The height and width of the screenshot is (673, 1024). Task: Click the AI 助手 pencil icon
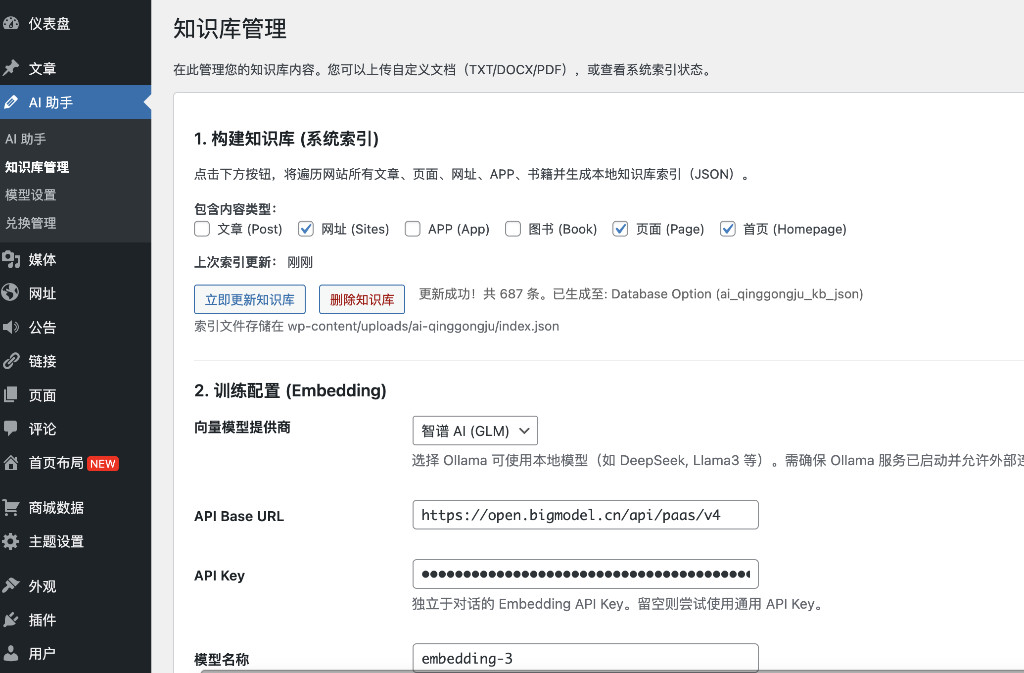coord(14,101)
